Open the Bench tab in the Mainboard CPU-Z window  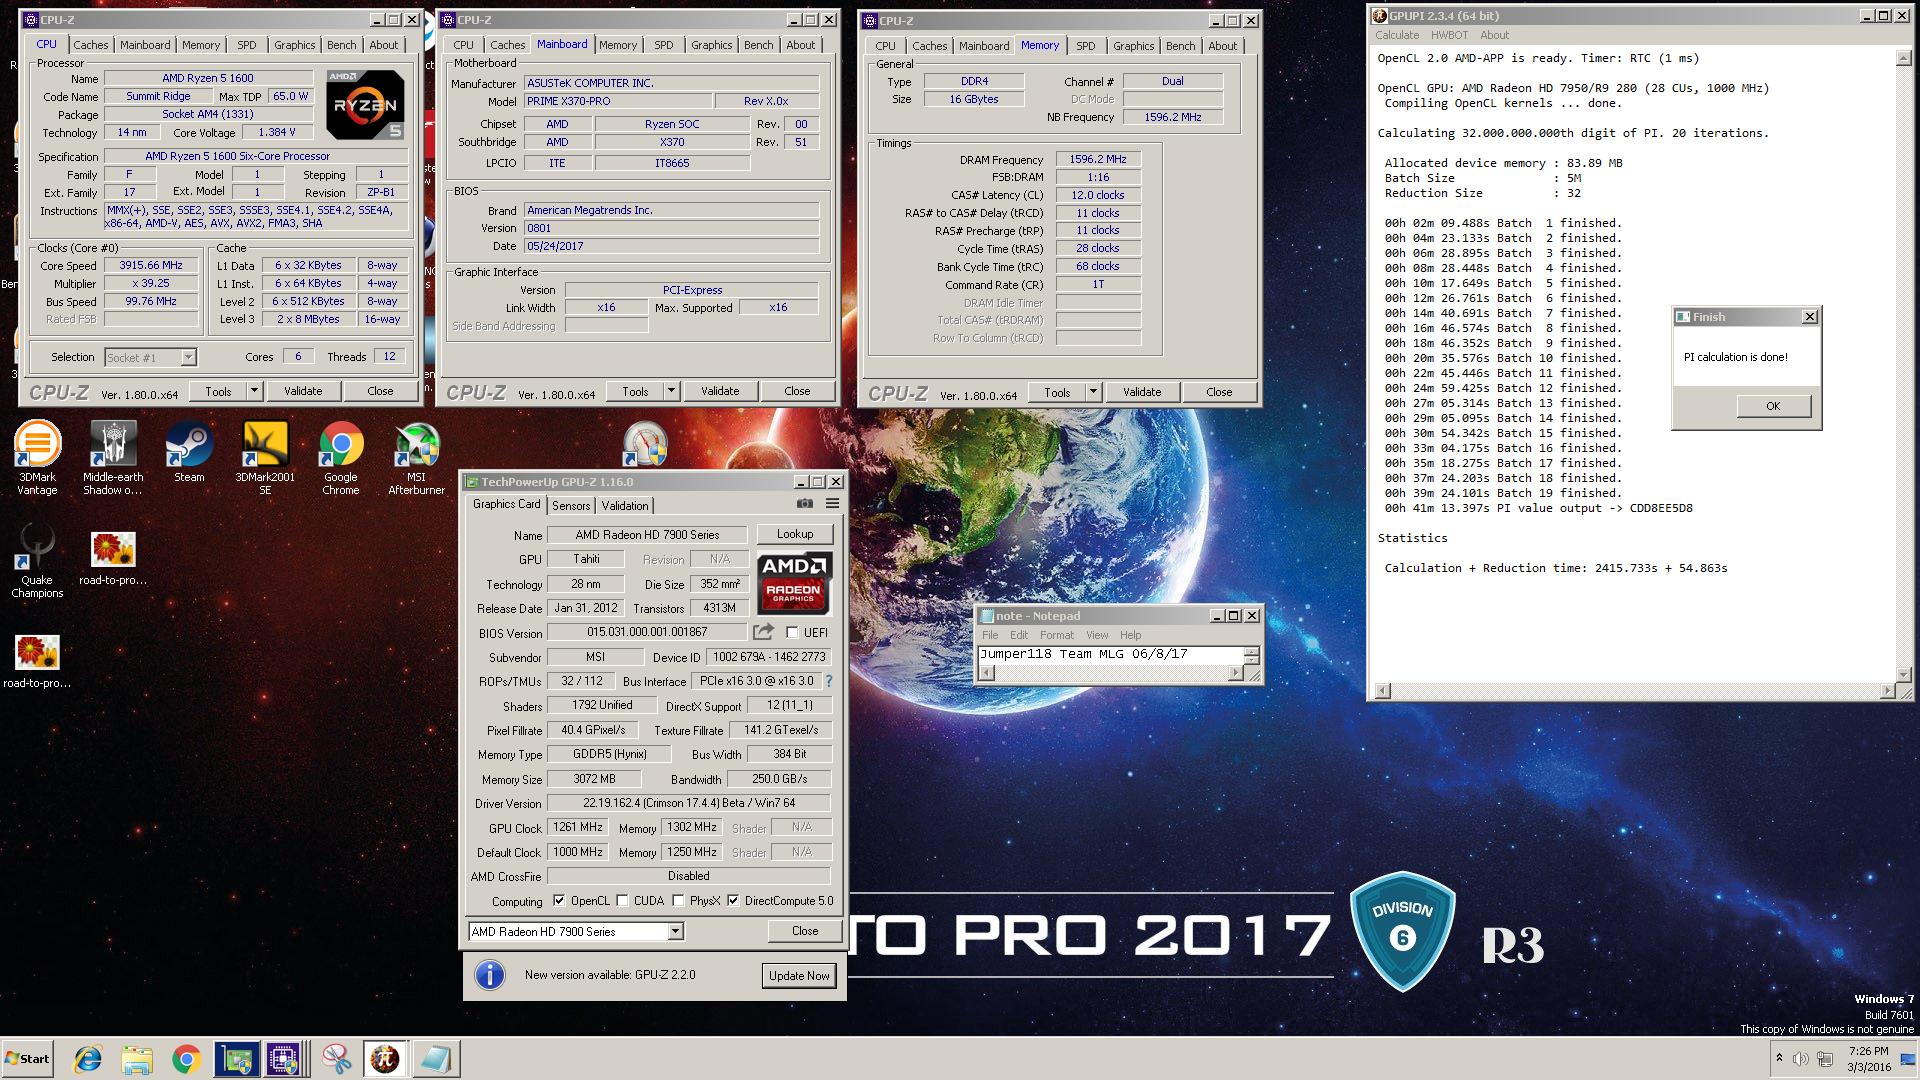pos(758,45)
